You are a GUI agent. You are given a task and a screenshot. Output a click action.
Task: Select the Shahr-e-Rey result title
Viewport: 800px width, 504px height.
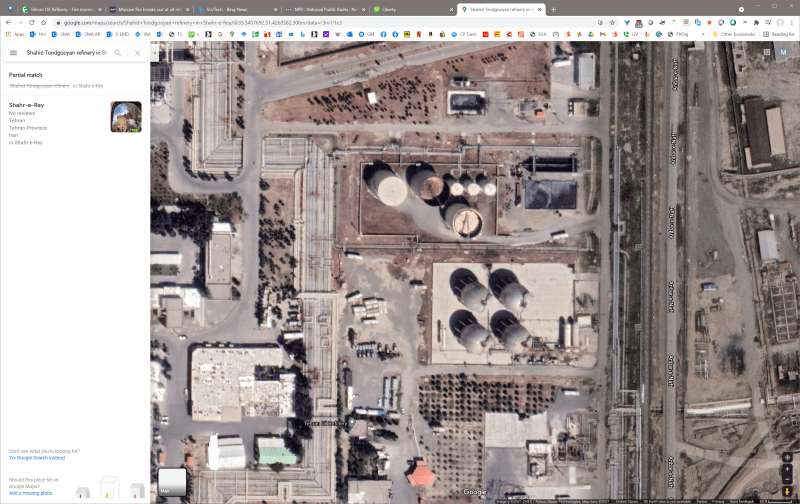coord(27,105)
